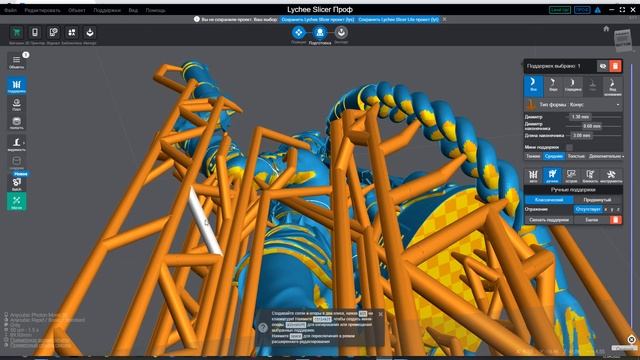Open the Вид menu
The height and width of the screenshot is (360, 640).
133,10
